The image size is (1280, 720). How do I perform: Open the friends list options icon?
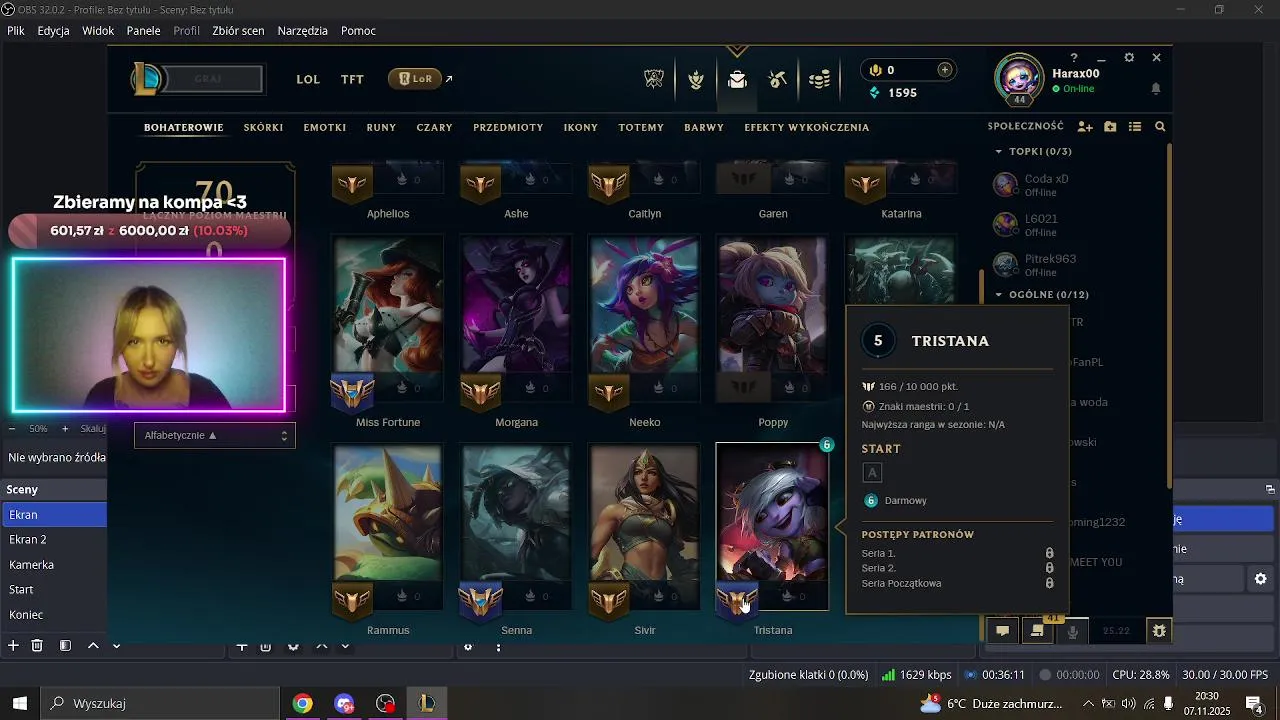pos(1135,127)
